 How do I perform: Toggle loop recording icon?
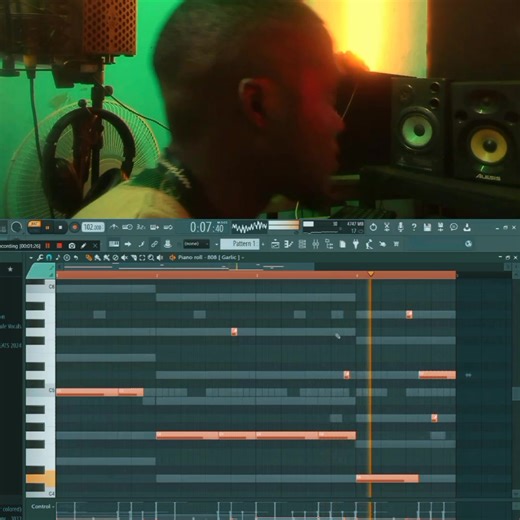tap(168, 227)
